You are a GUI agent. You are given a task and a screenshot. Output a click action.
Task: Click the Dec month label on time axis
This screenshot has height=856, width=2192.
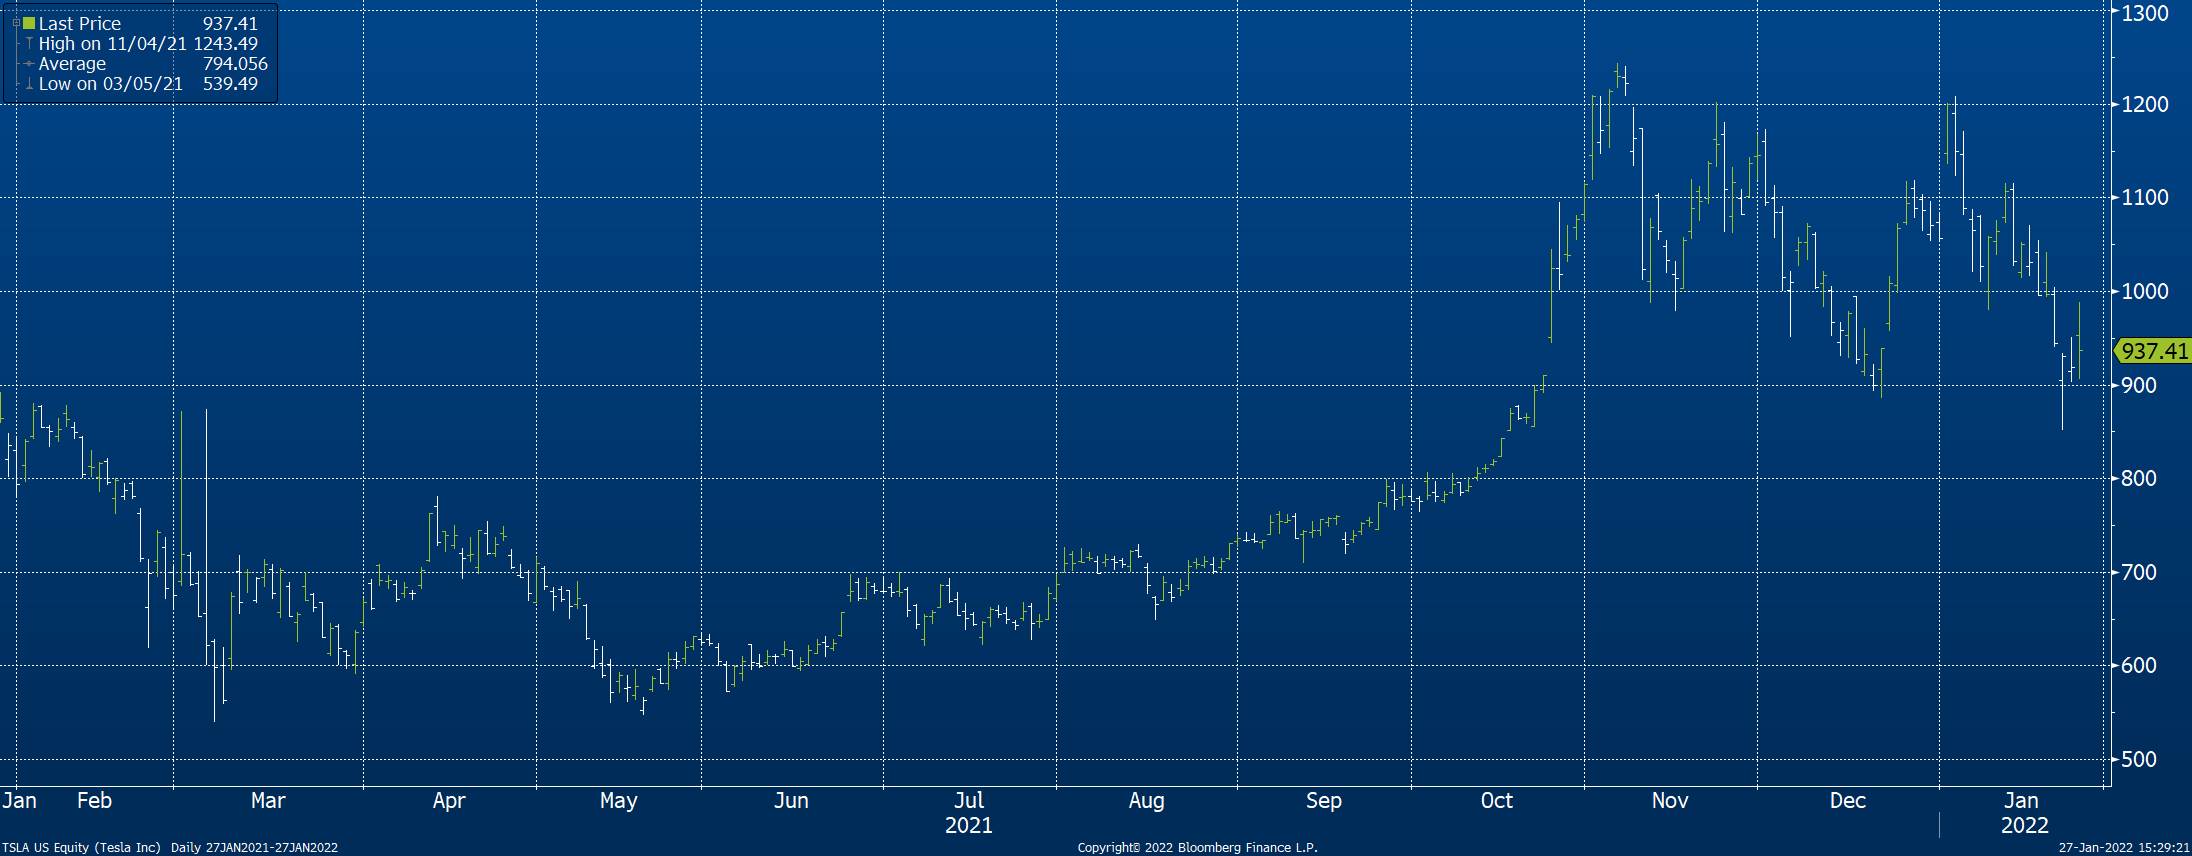point(1848,800)
